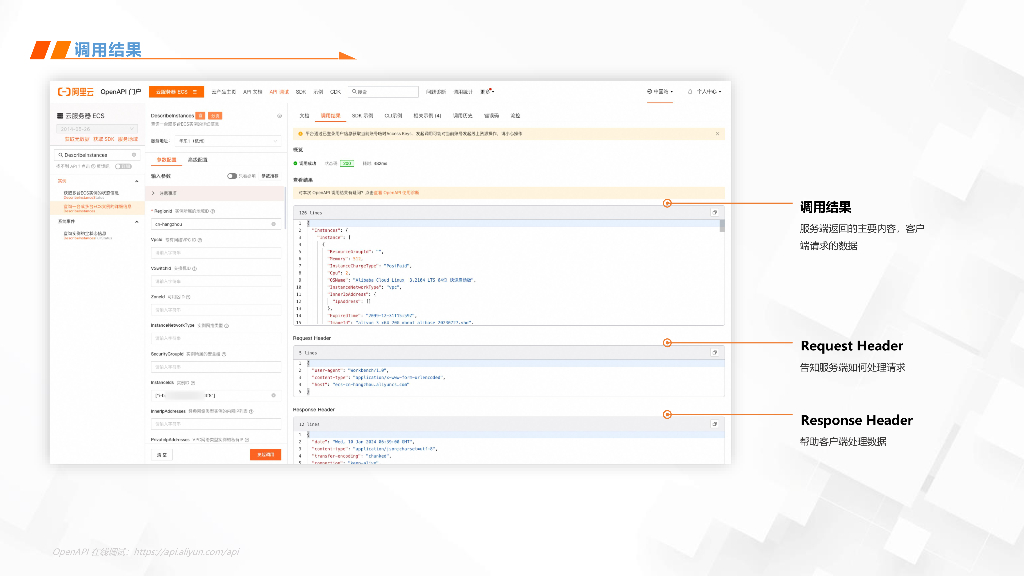This screenshot has width=1024, height=576.
Task: Copy the Response Header code block
Action: coord(714,424)
